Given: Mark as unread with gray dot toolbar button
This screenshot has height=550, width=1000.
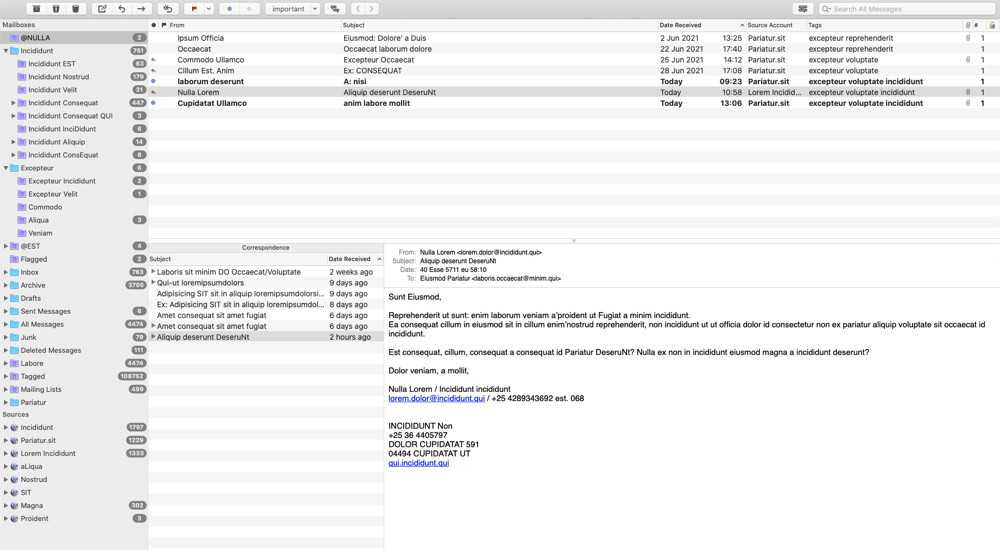Looking at the screenshot, I should coord(249,9).
